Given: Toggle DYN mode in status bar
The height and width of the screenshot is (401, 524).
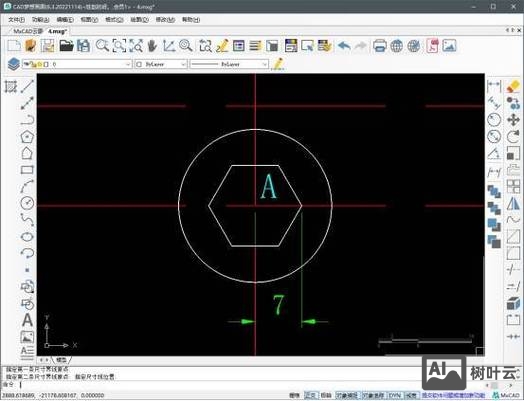Looking at the screenshot, I should 395,395.
